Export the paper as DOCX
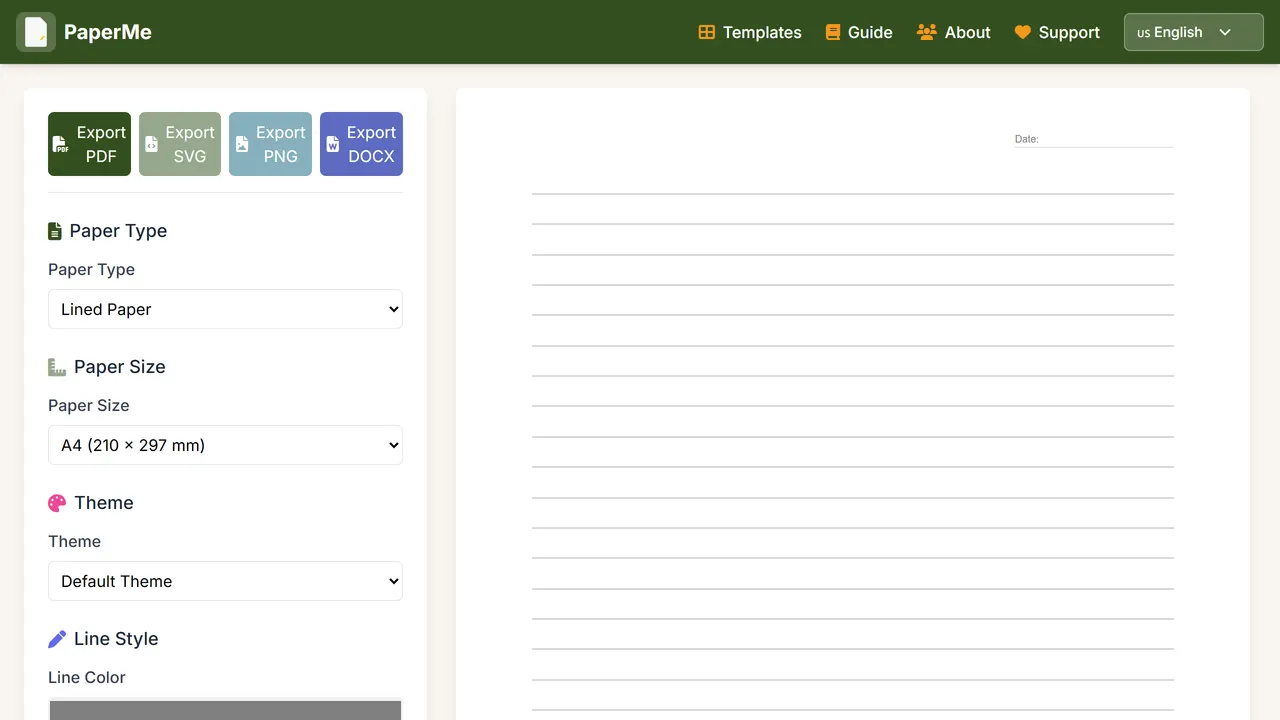This screenshot has height=720, width=1280. [x=361, y=144]
